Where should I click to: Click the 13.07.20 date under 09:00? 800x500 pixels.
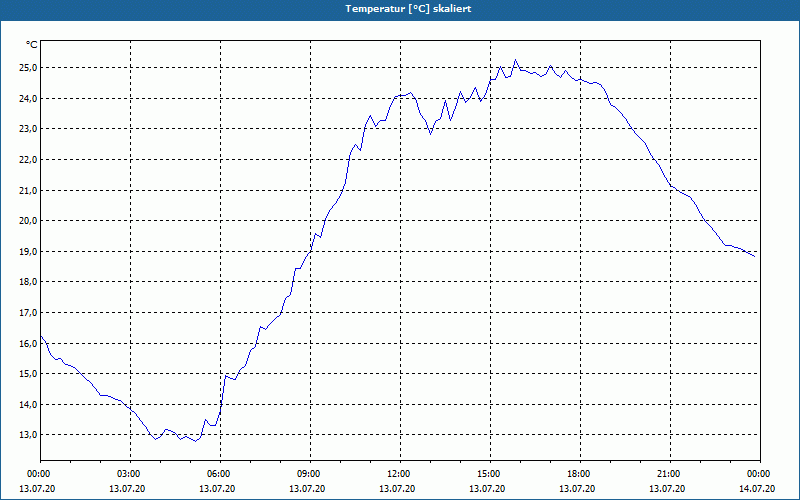click(x=307, y=489)
